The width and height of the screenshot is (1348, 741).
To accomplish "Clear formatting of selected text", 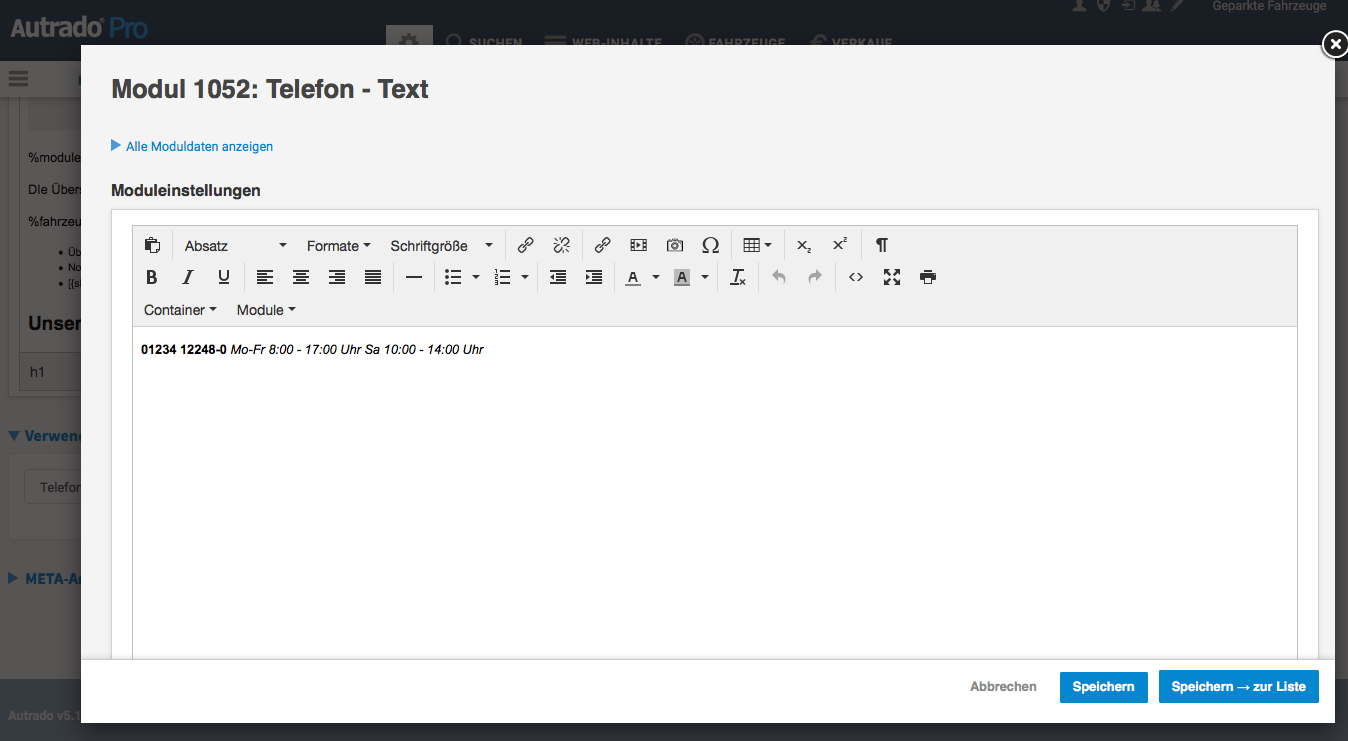I will click(738, 277).
